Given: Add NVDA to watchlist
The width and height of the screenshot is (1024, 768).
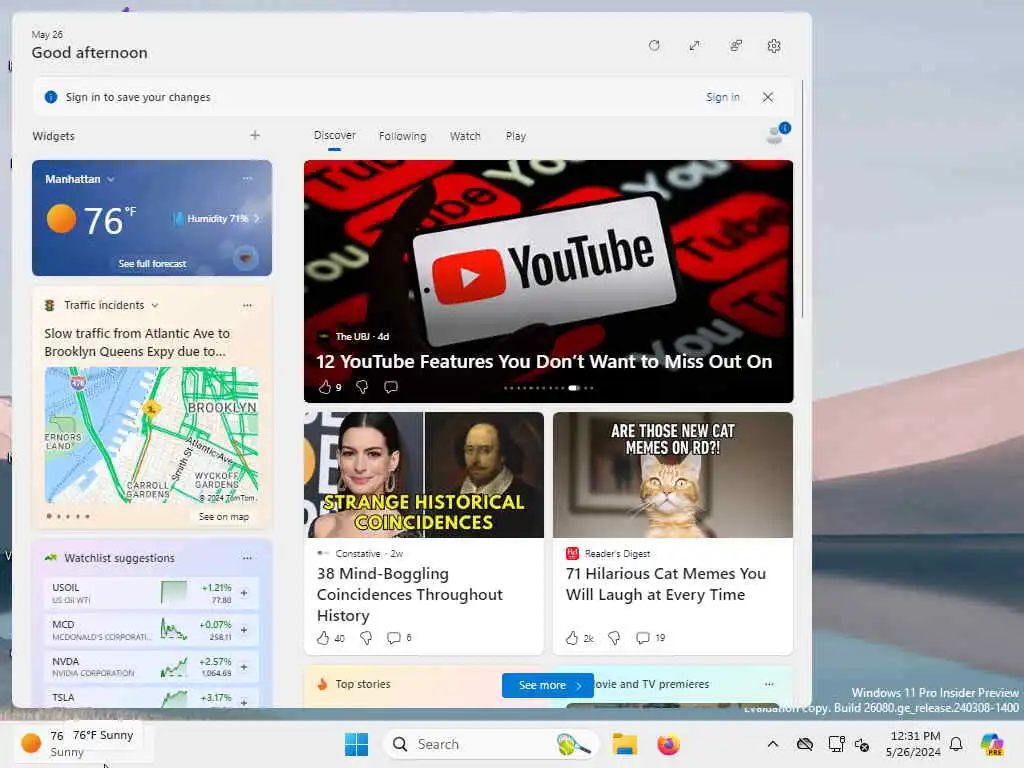Looking at the screenshot, I should pyautogui.click(x=244, y=667).
